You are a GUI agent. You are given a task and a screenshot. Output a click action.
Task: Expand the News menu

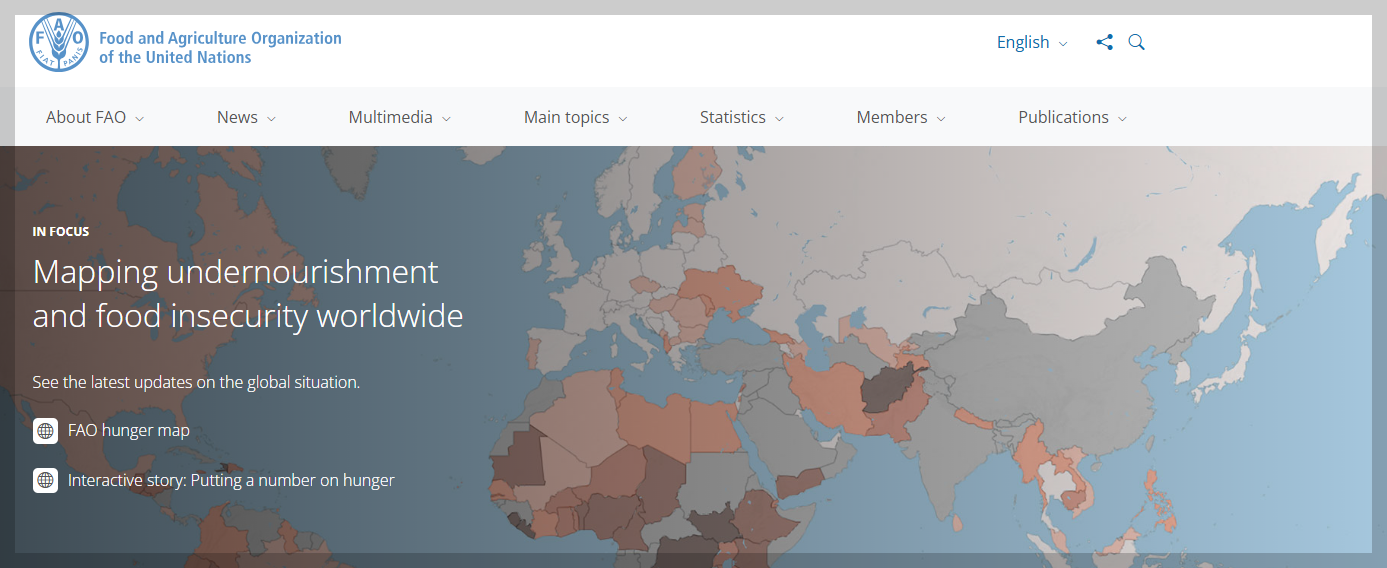click(246, 117)
